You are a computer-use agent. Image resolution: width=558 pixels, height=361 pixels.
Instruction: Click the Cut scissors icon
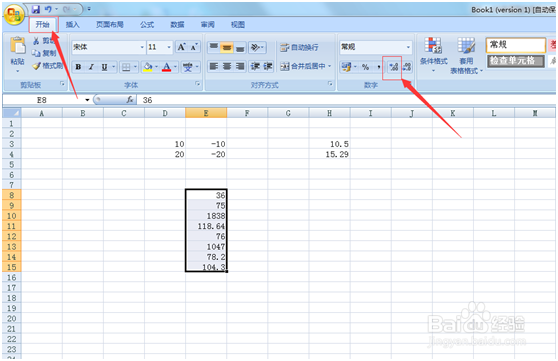click(x=36, y=41)
